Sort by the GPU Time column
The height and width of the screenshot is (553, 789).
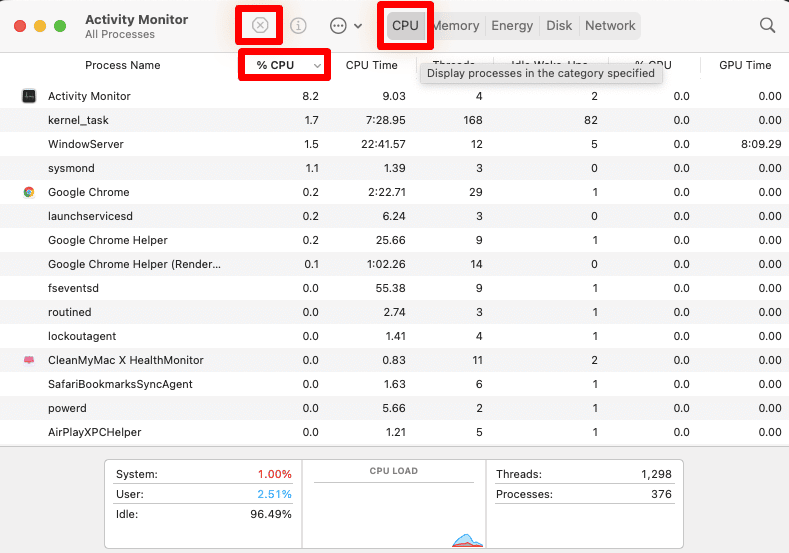745,65
